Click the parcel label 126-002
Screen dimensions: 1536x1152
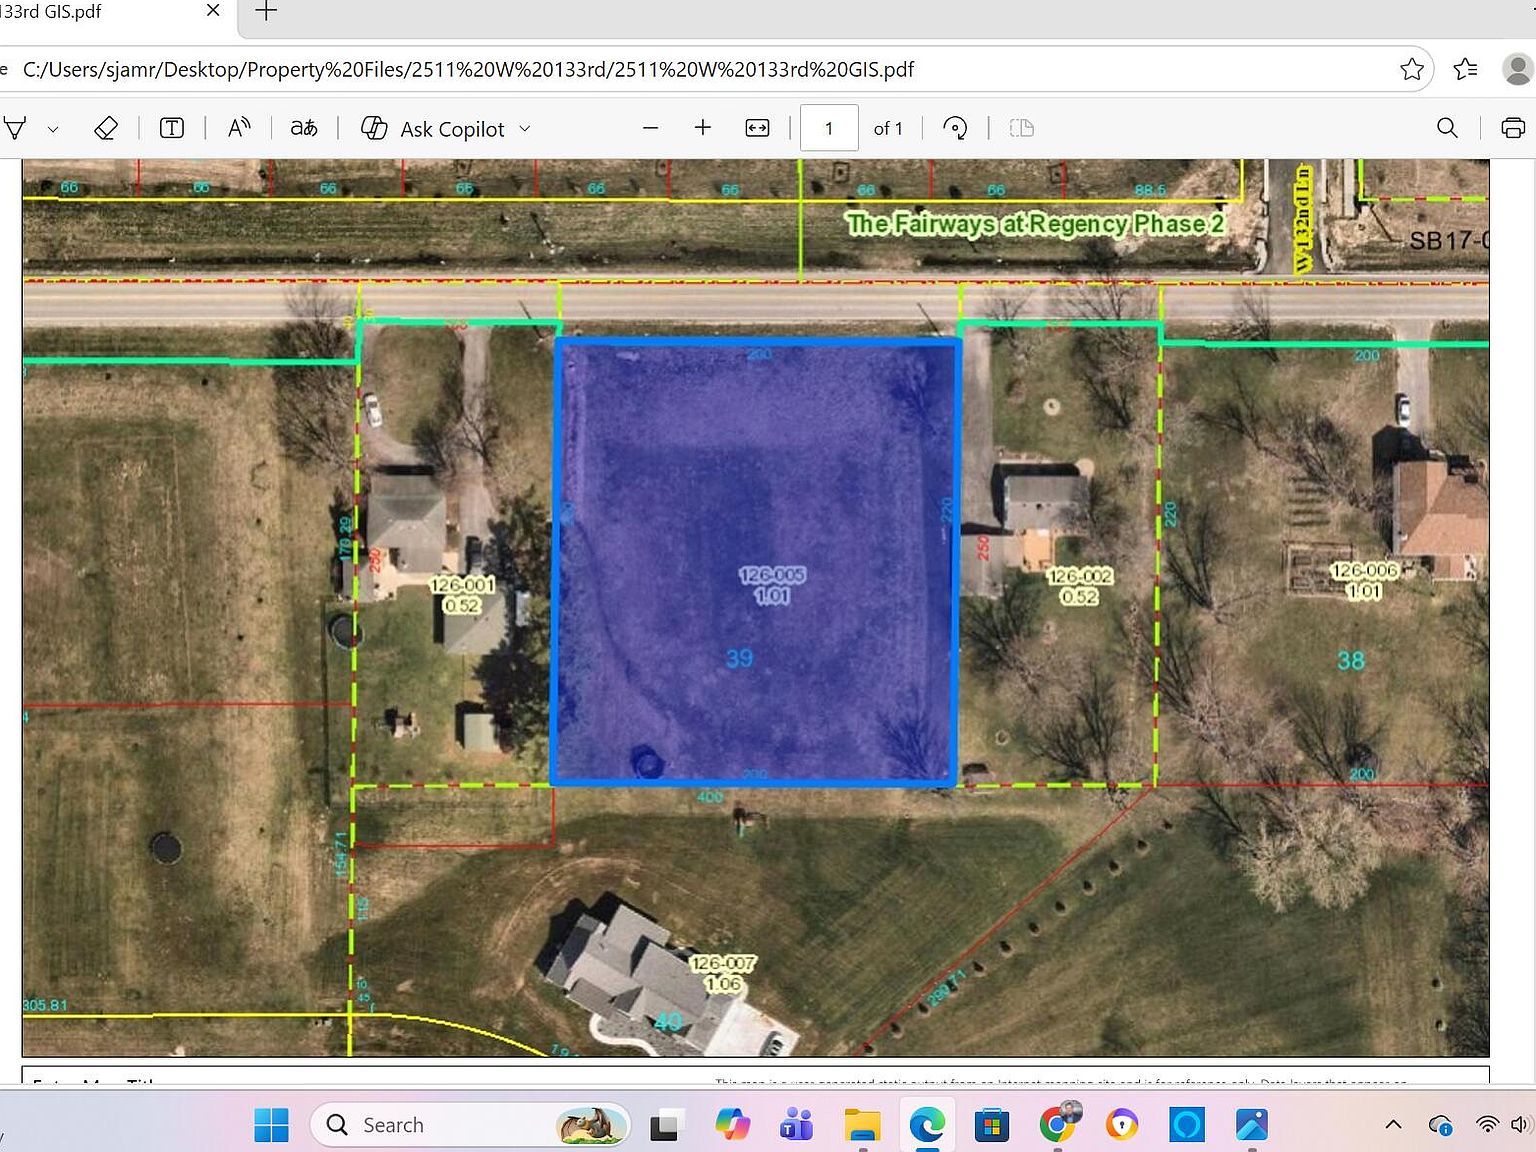1080,576
